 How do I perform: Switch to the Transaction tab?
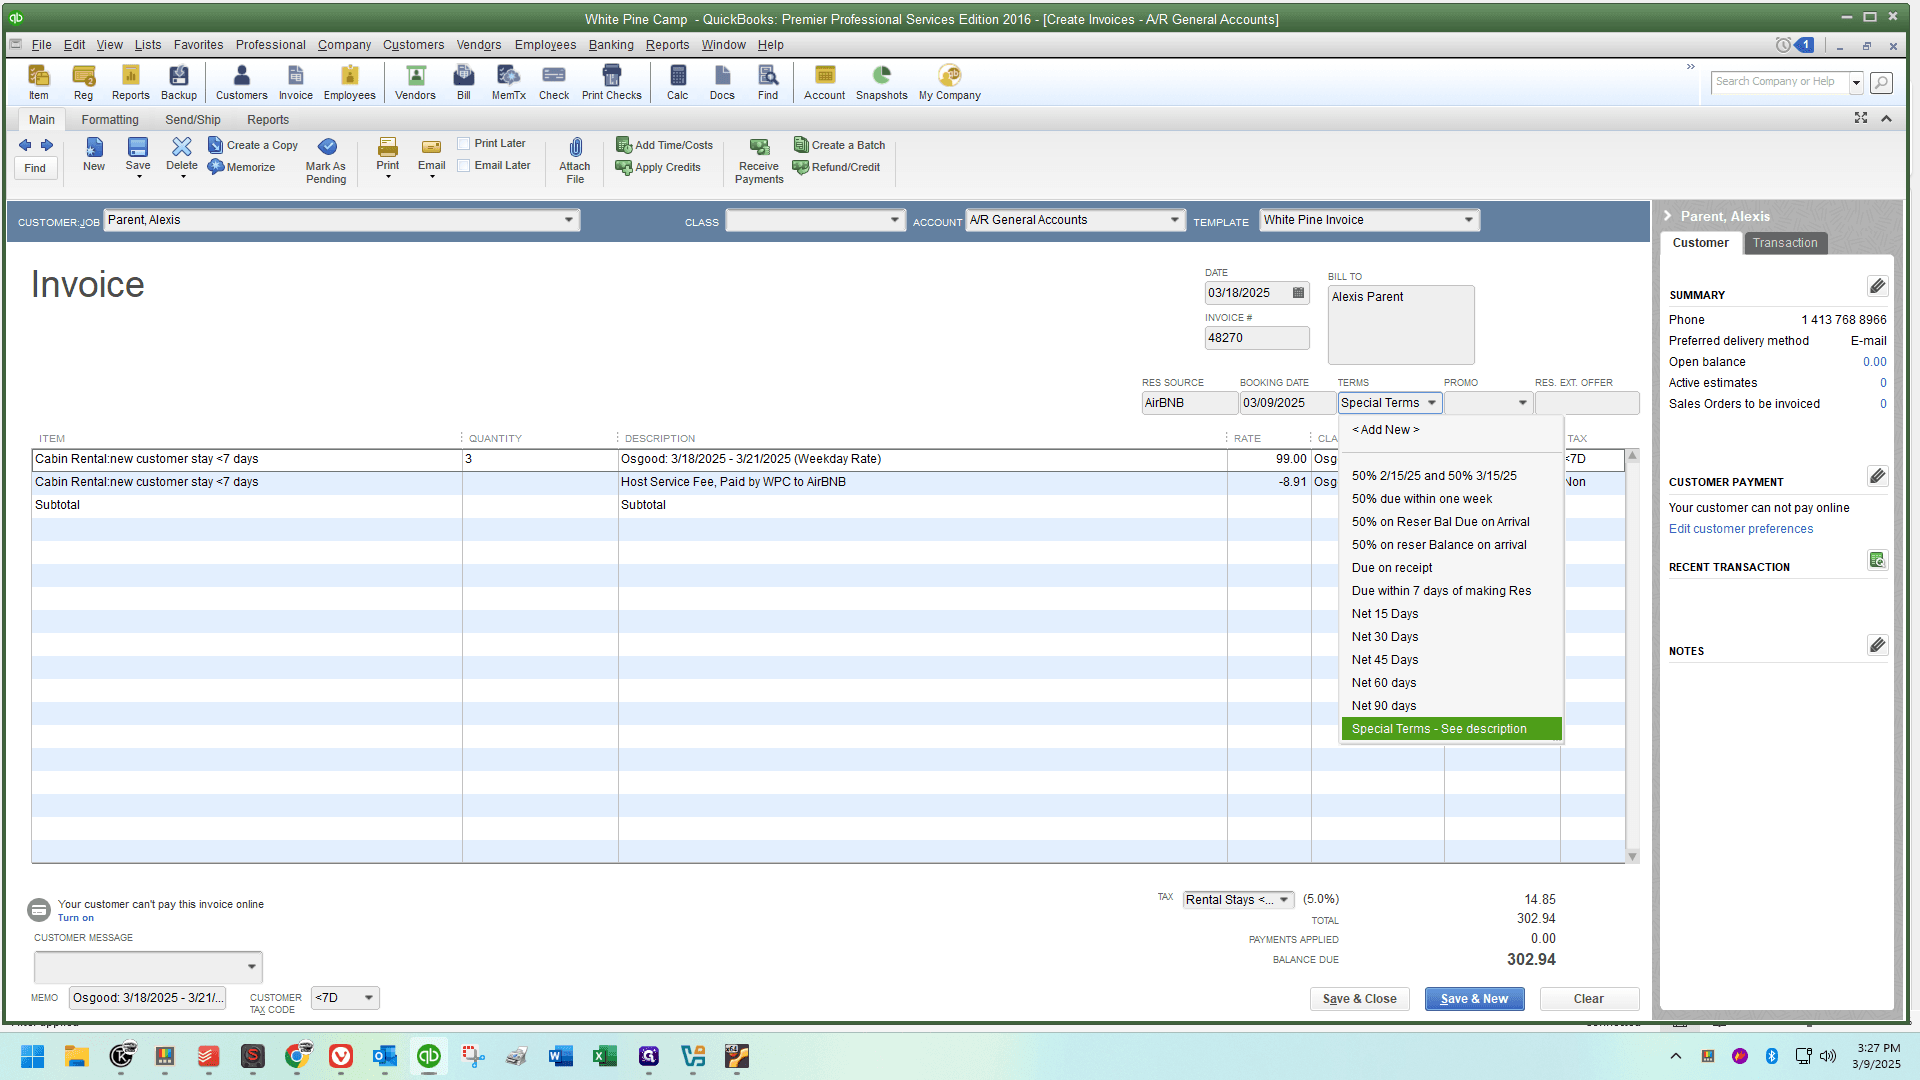pyautogui.click(x=1785, y=243)
